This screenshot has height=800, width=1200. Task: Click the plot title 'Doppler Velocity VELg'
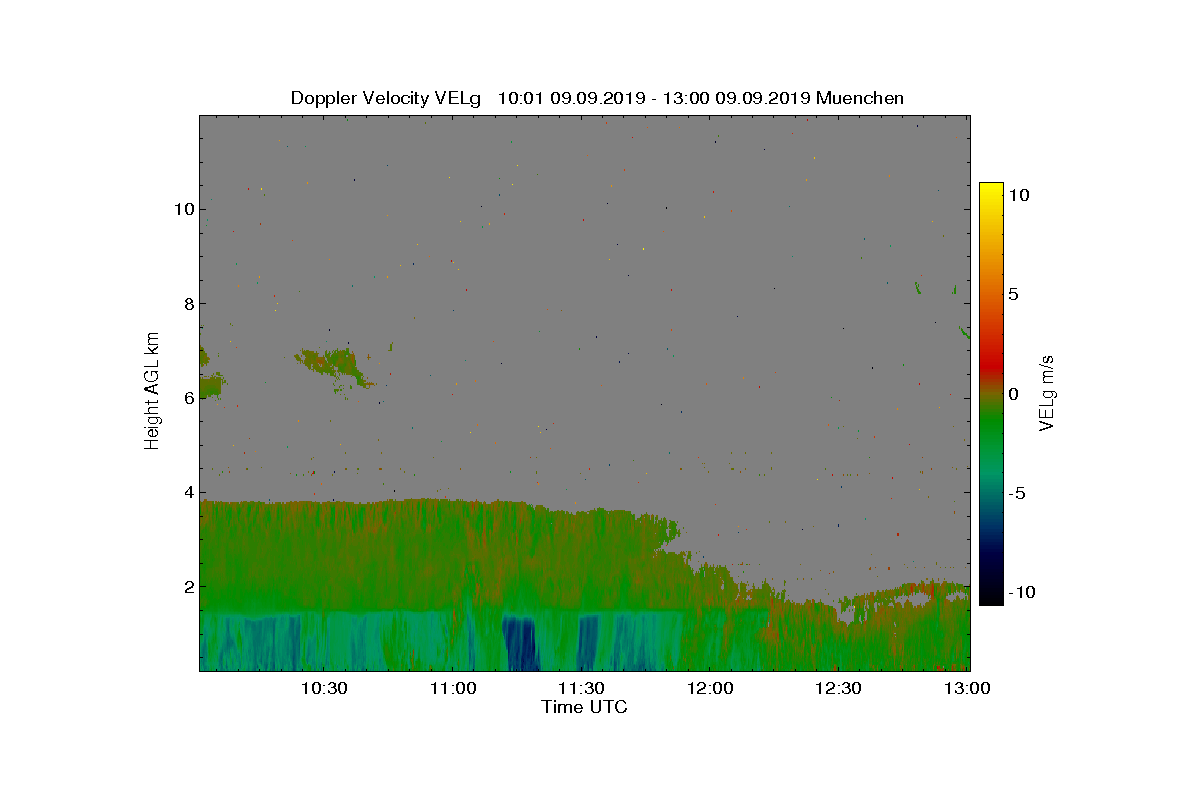[x=385, y=98]
